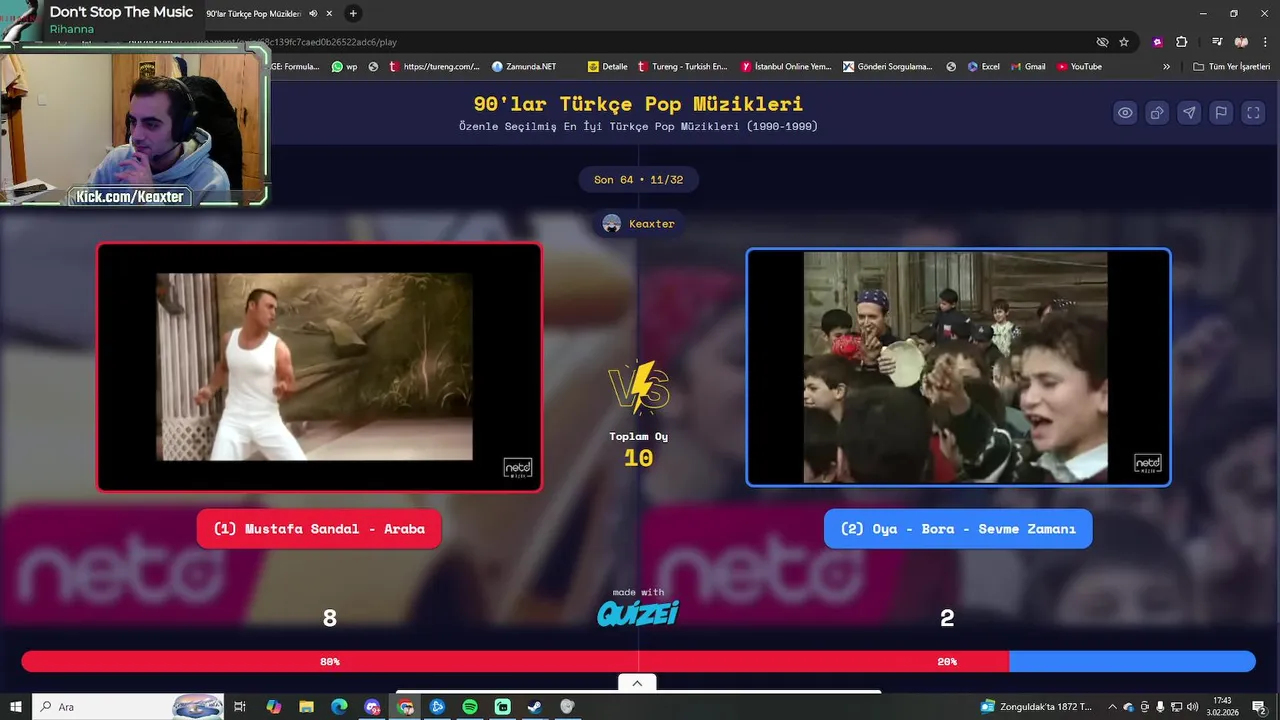Click the Kick.com/Keaxter overlay label
Image resolution: width=1280 pixels, height=720 pixels.
[x=130, y=197]
